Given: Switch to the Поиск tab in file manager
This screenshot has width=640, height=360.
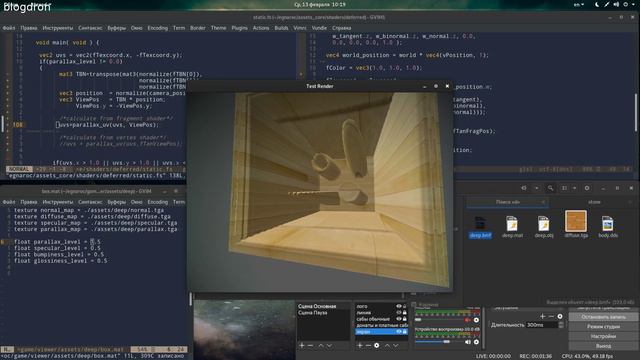Looking at the screenshot, I should coord(507,202).
